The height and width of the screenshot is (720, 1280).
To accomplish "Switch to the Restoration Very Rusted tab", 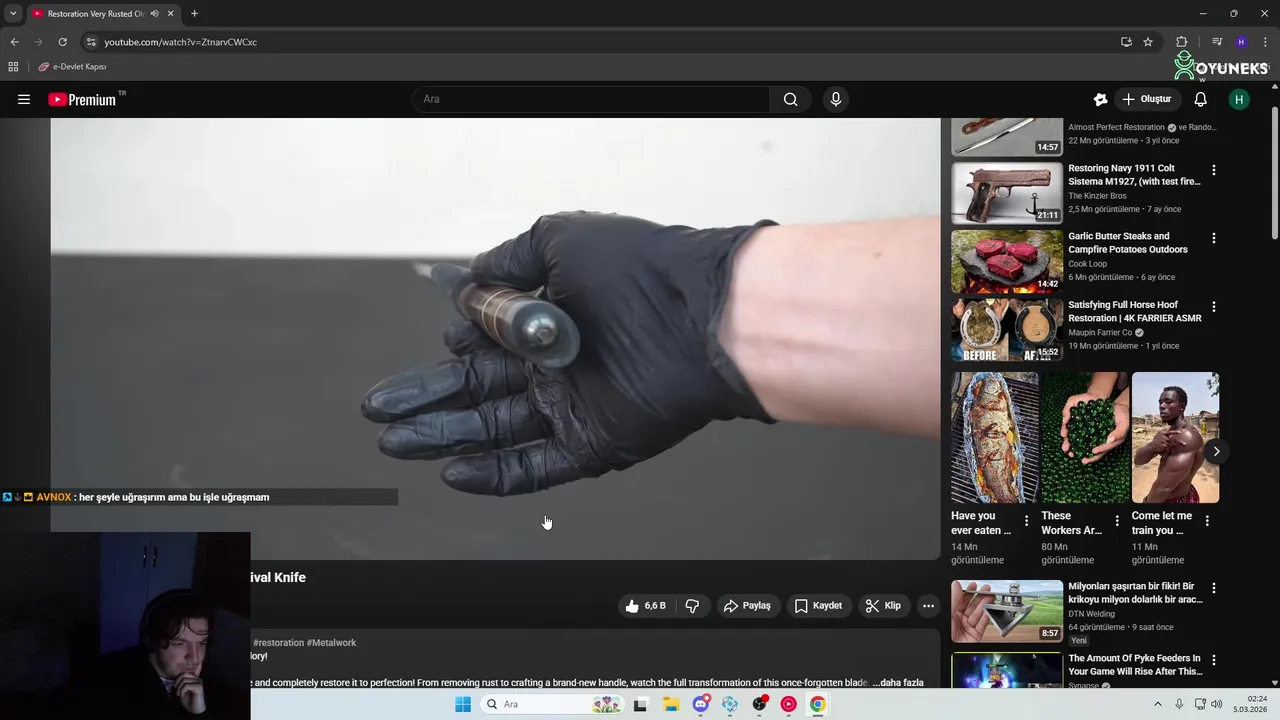I will 104,14.
